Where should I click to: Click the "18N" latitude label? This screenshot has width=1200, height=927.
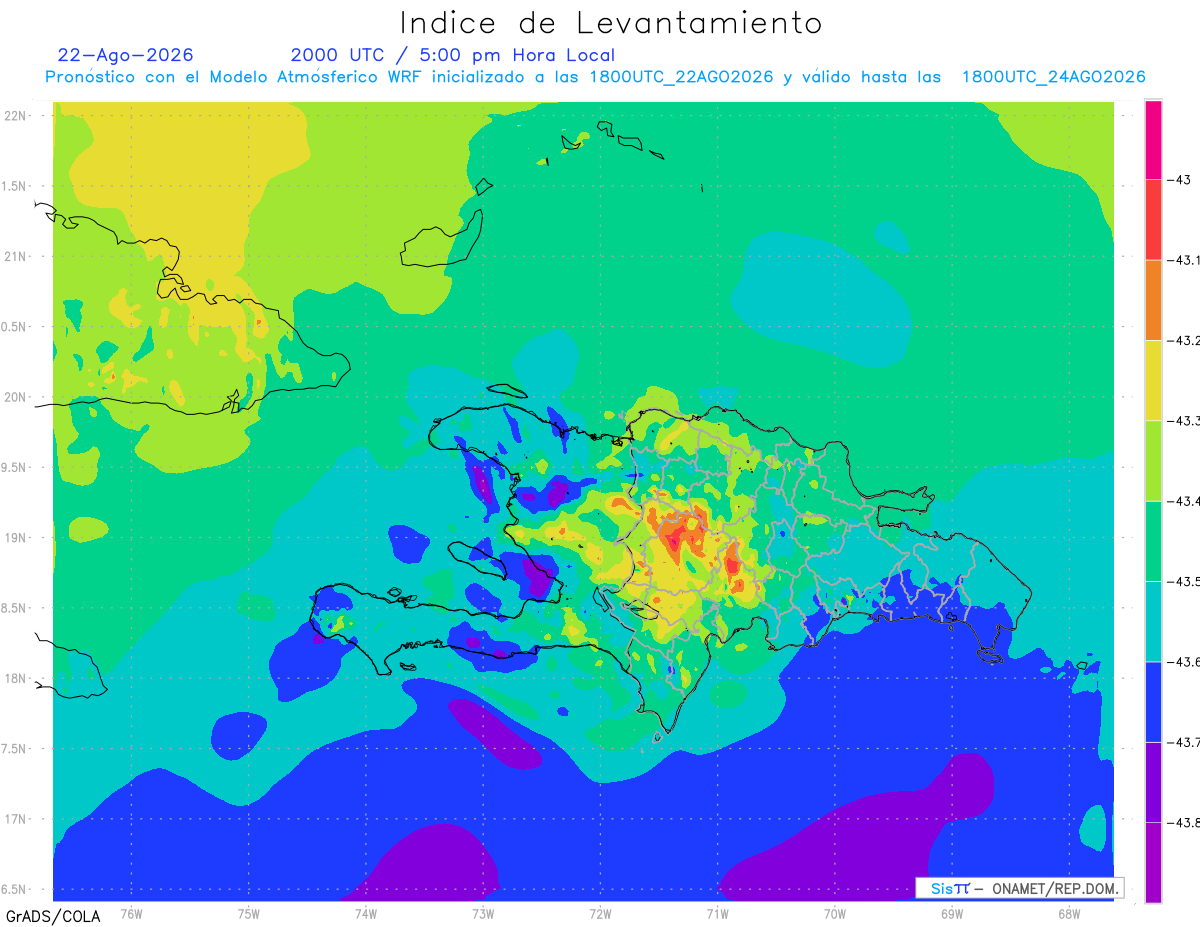pyautogui.click(x=16, y=678)
